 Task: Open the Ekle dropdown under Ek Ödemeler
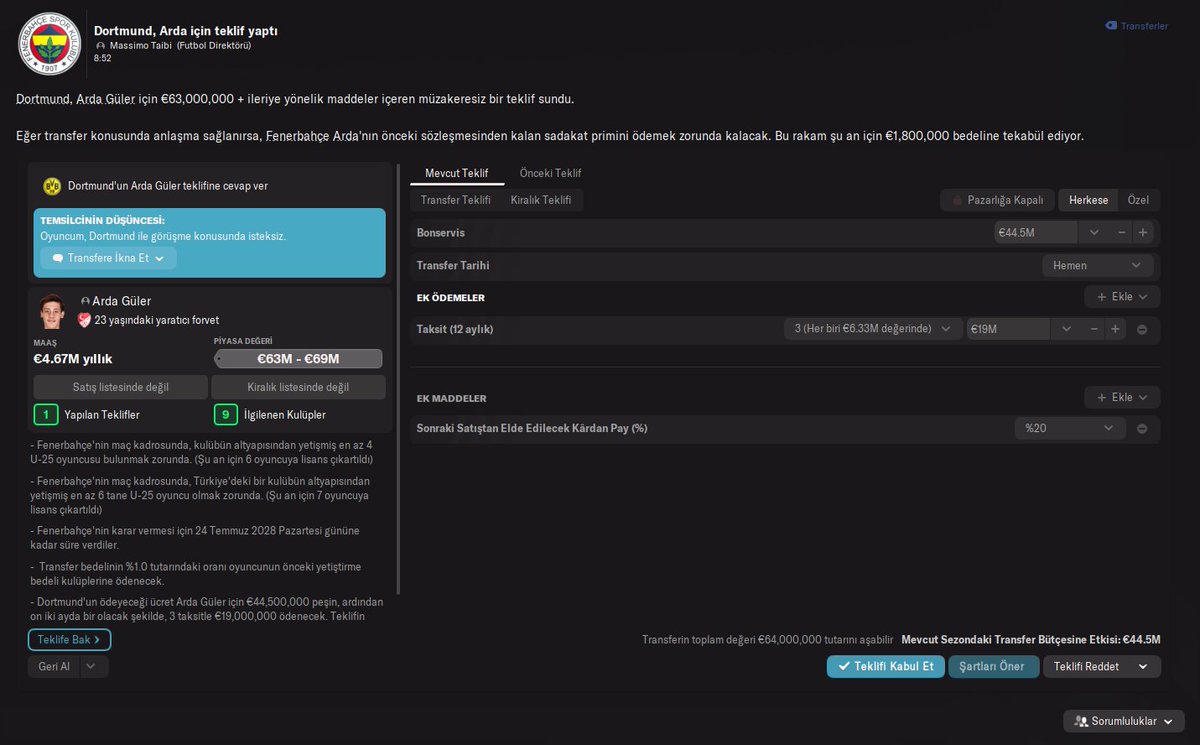pyautogui.click(x=1122, y=297)
